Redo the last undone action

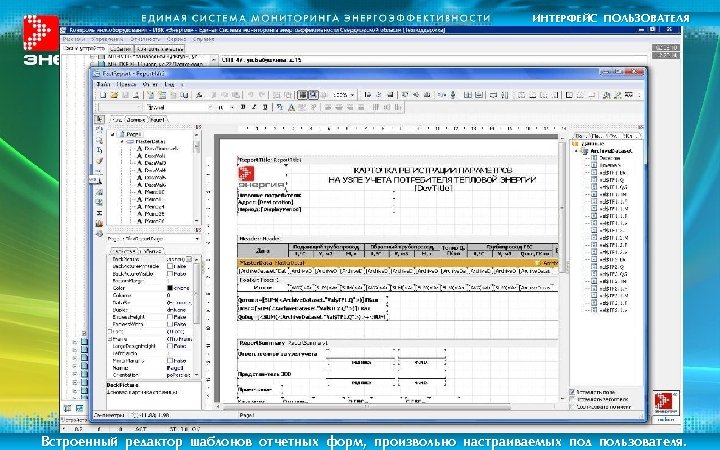coord(262,95)
